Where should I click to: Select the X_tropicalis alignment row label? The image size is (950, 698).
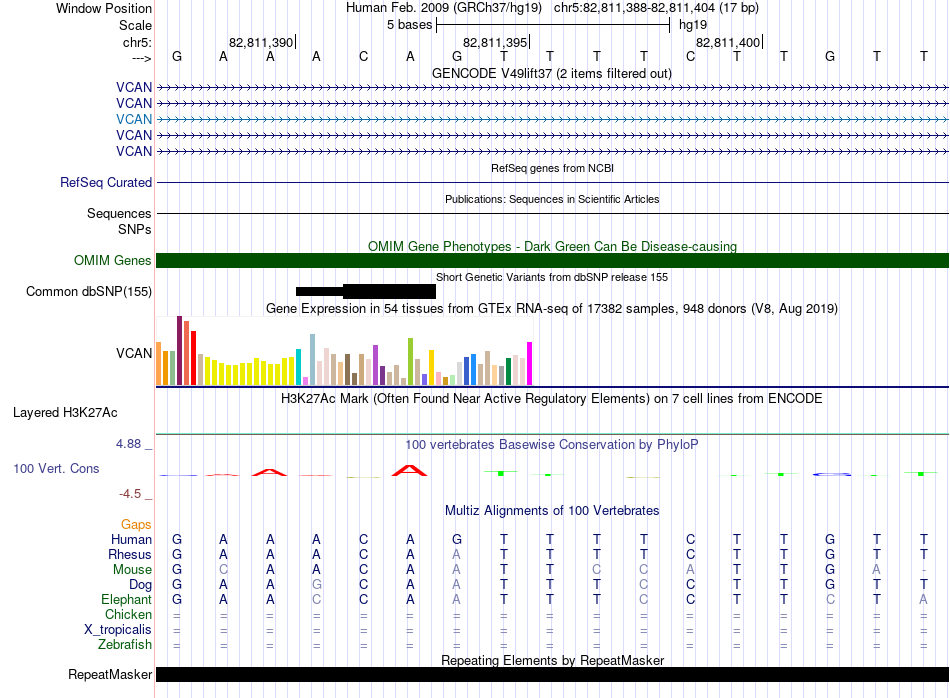click(118, 630)
